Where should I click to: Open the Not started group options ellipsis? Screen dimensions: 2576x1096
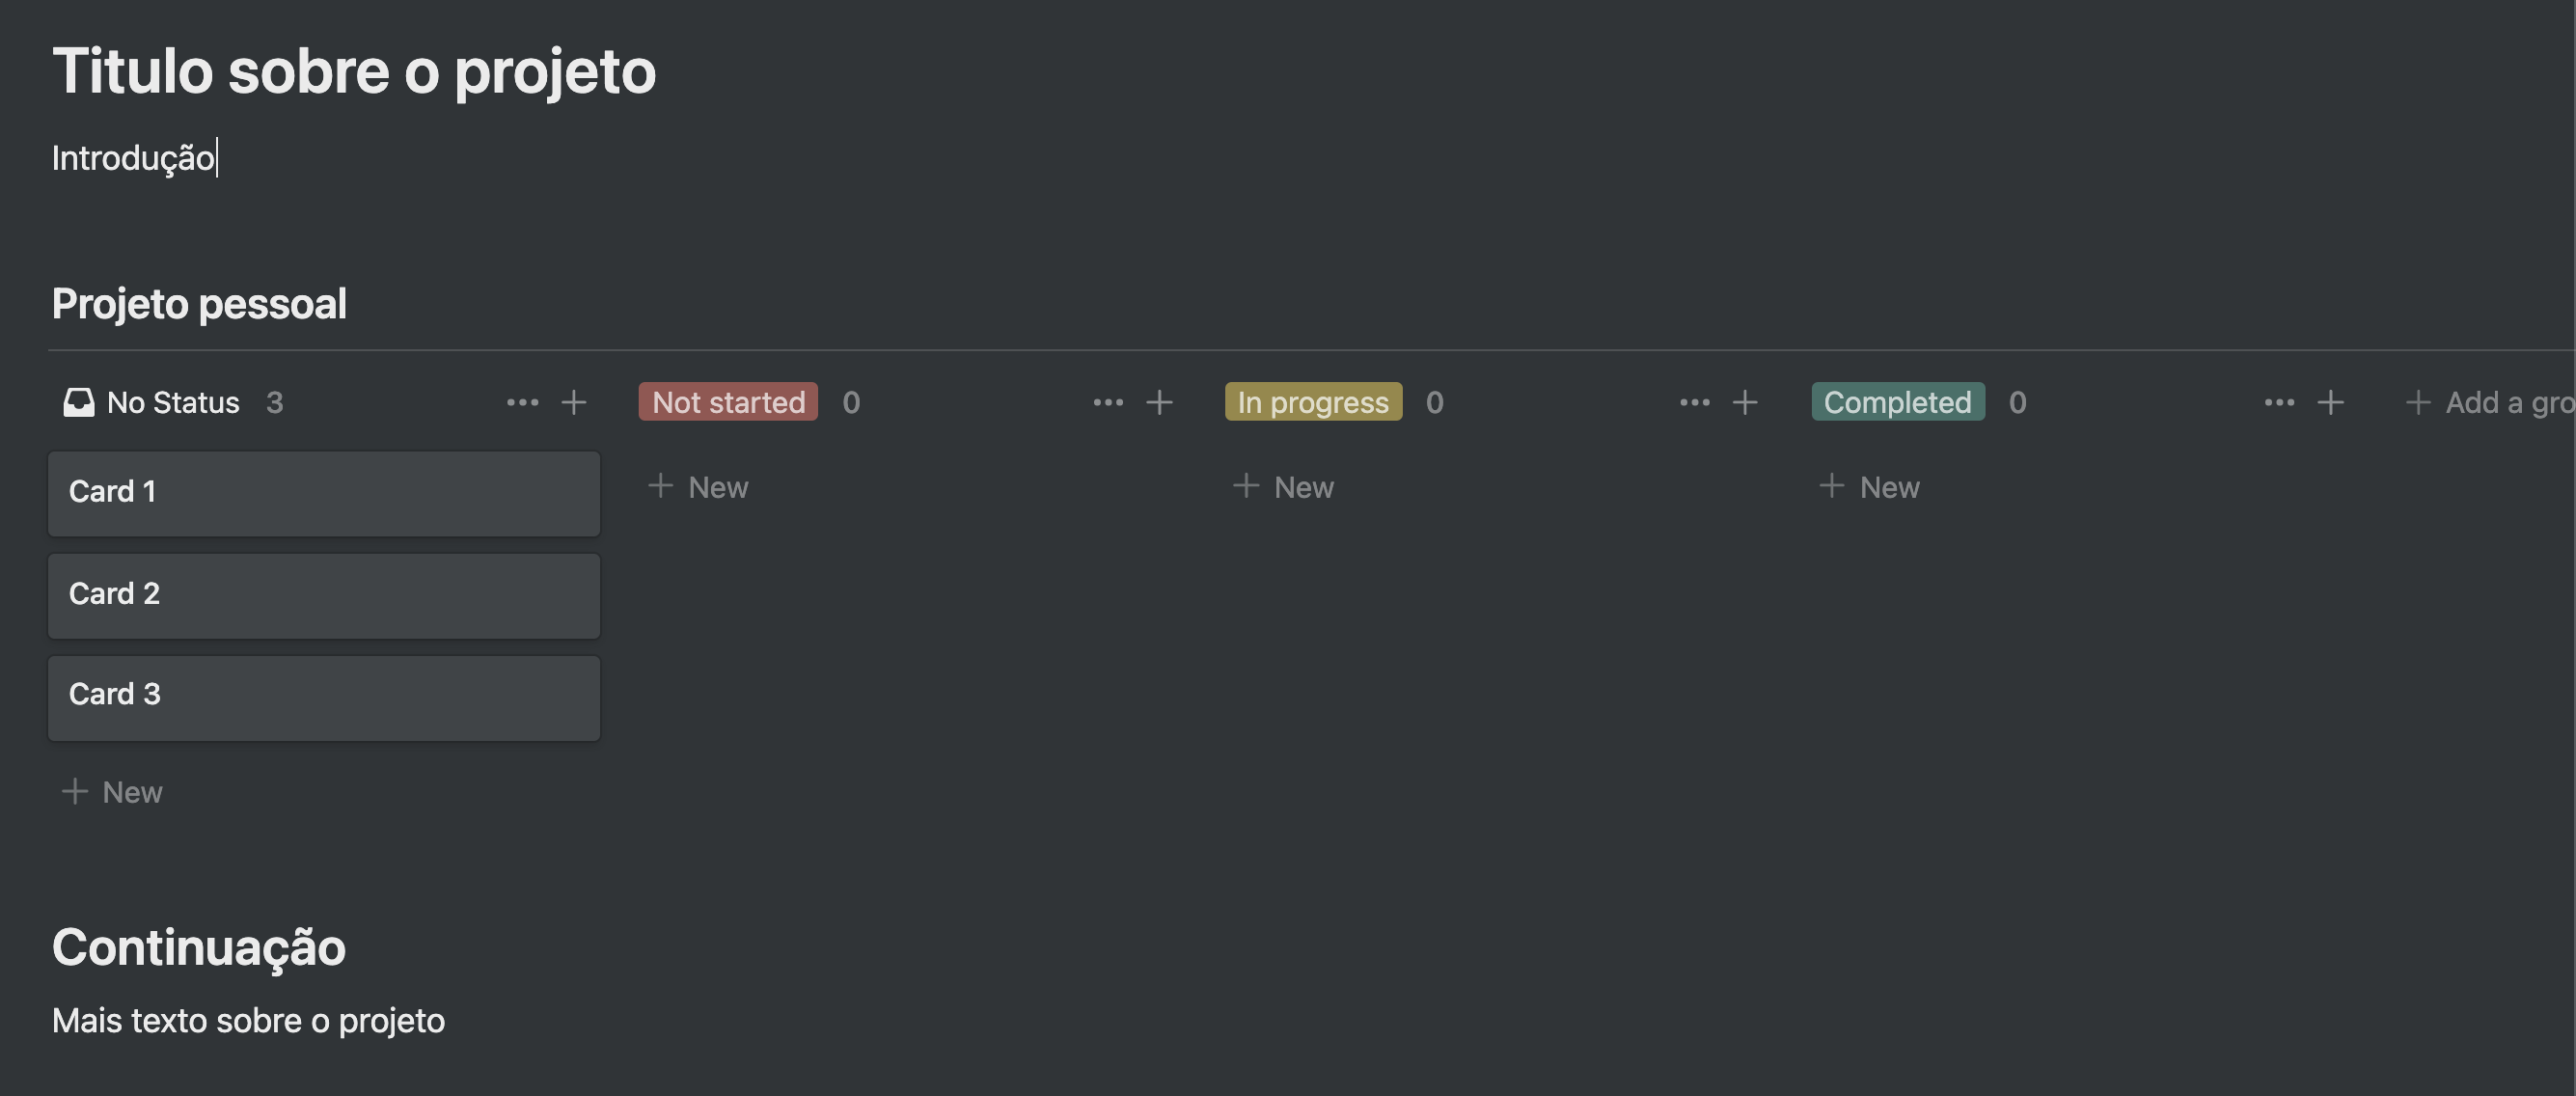[1108, 402]
